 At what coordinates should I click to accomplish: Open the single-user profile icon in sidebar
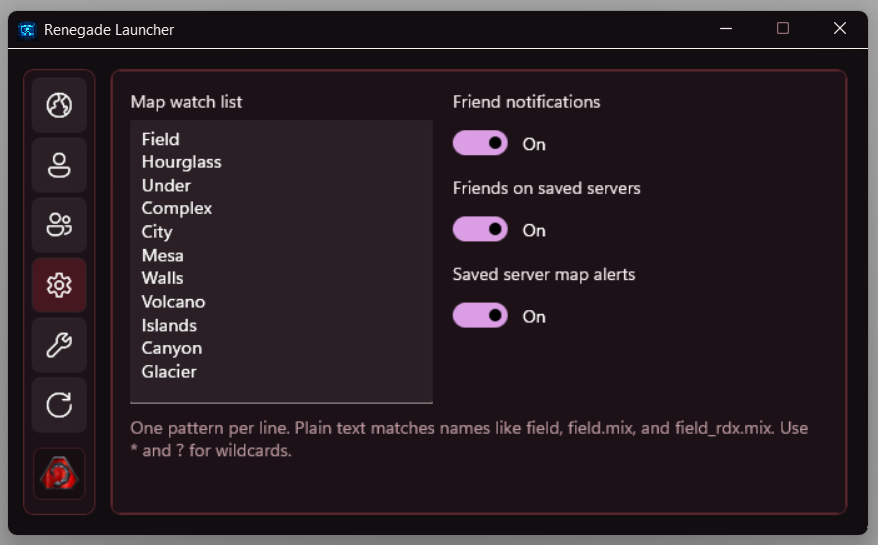pos(59,165)
